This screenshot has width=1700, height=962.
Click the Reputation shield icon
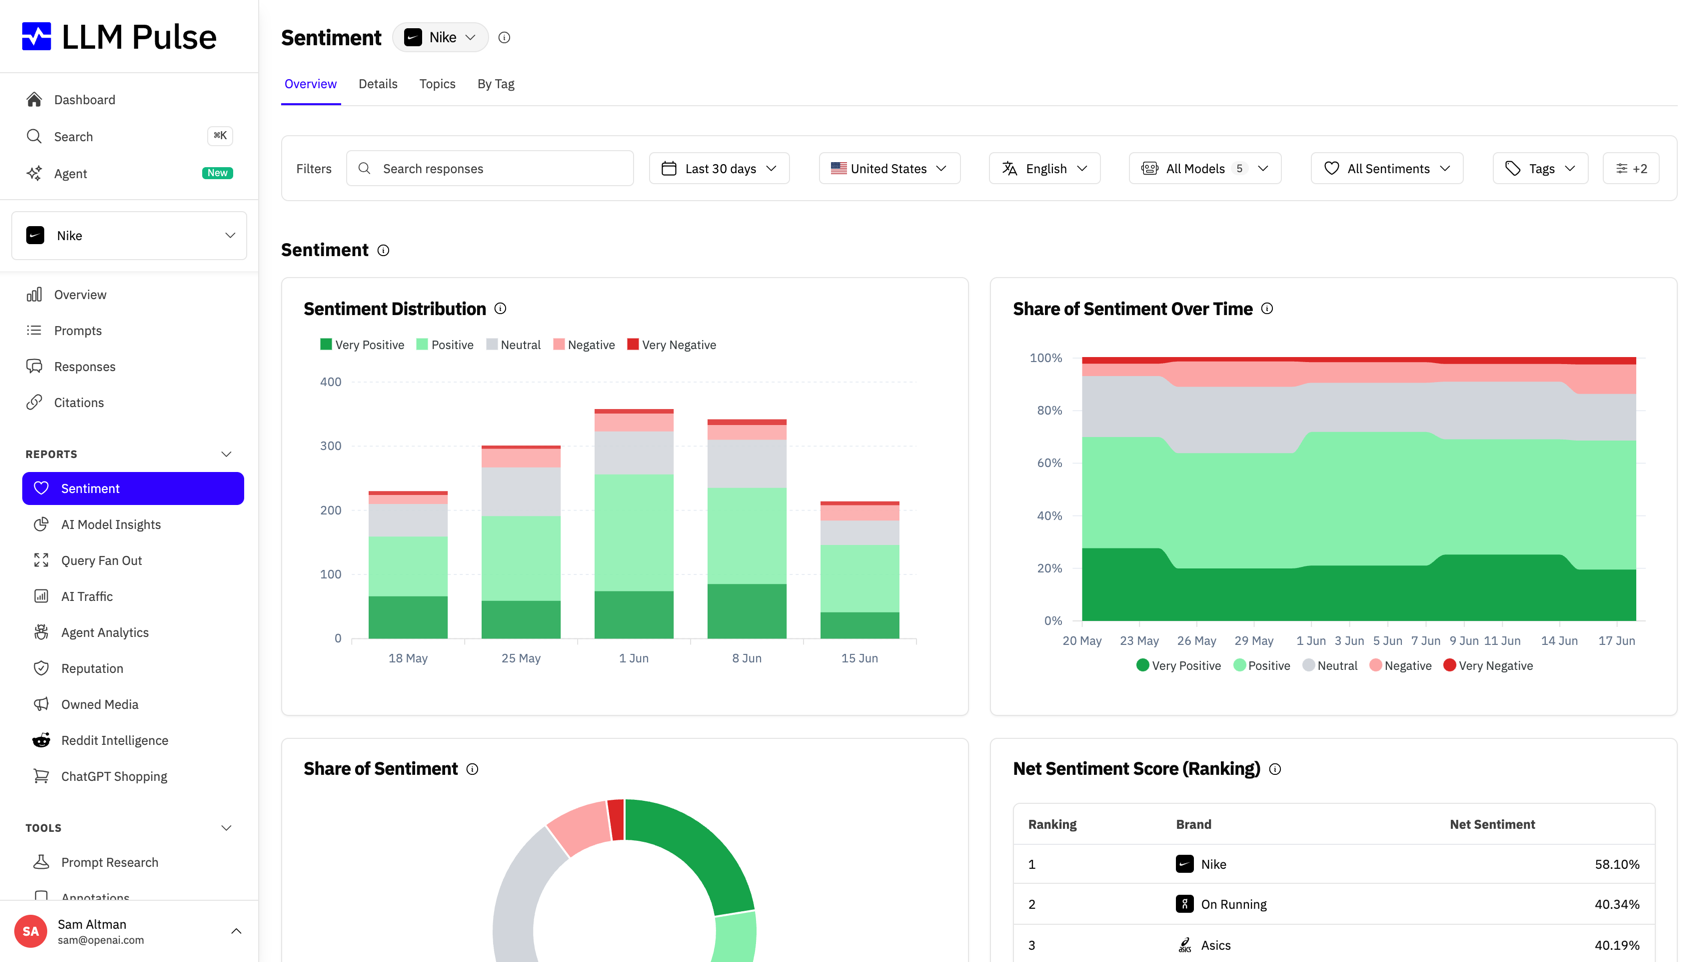tap(41, 668)
